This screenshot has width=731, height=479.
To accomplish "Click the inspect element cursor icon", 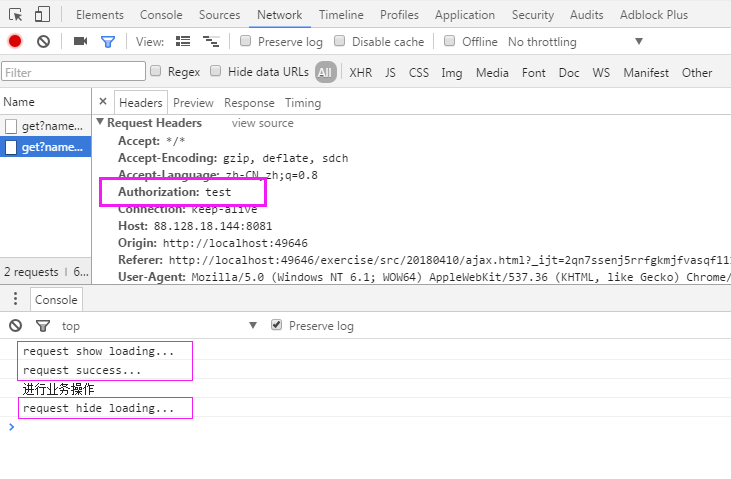I will coord(15,15).
